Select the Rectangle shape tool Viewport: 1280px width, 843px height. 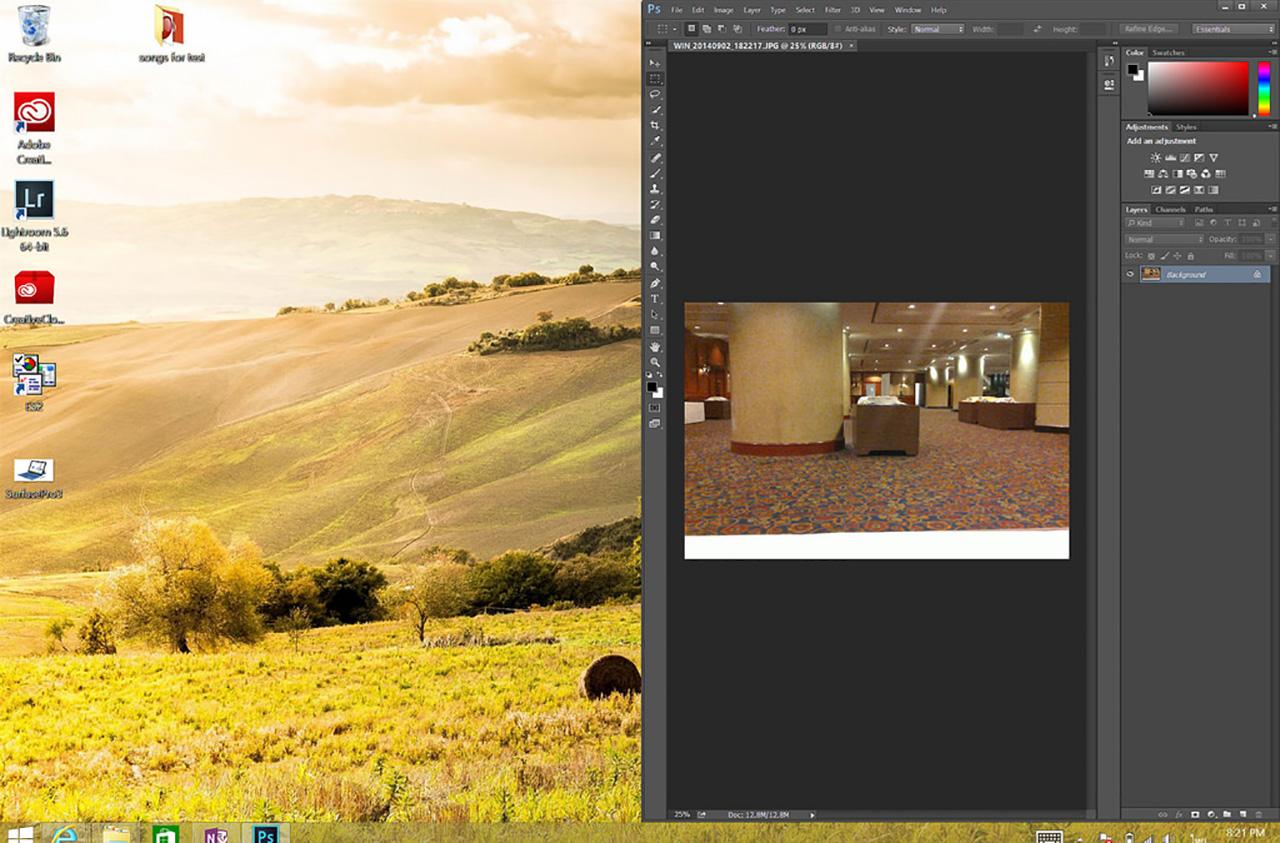(x=655, y=329)
